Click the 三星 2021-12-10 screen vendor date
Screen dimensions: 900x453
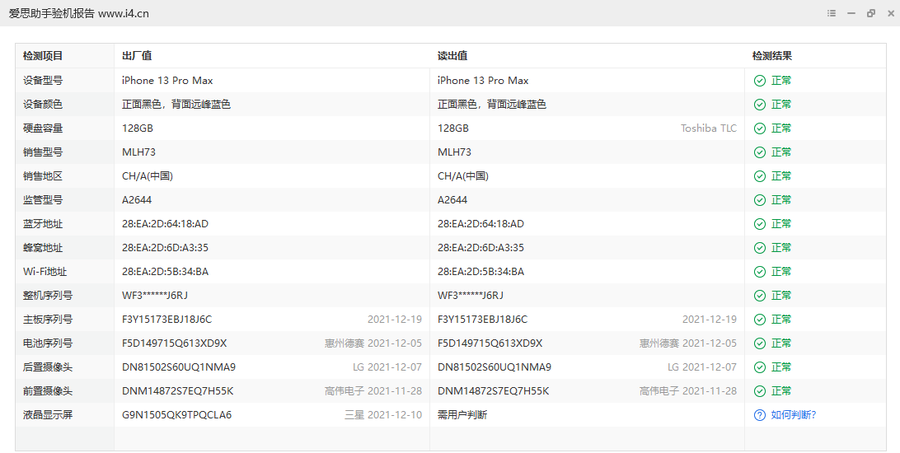[x=383, y=415]
